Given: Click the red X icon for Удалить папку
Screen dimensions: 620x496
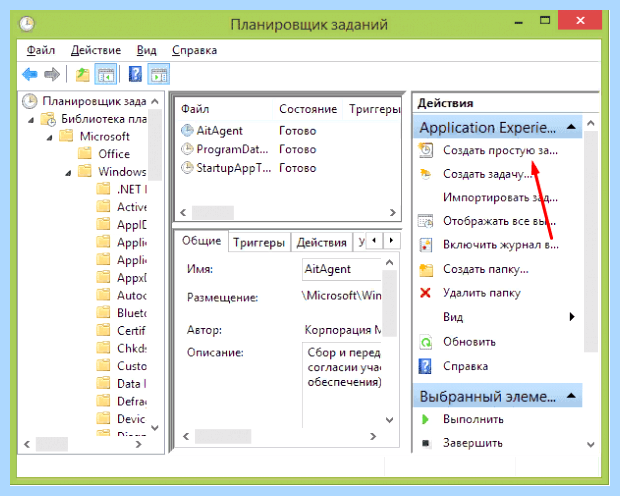Looking at the screenshot, I should click(425, 293).
